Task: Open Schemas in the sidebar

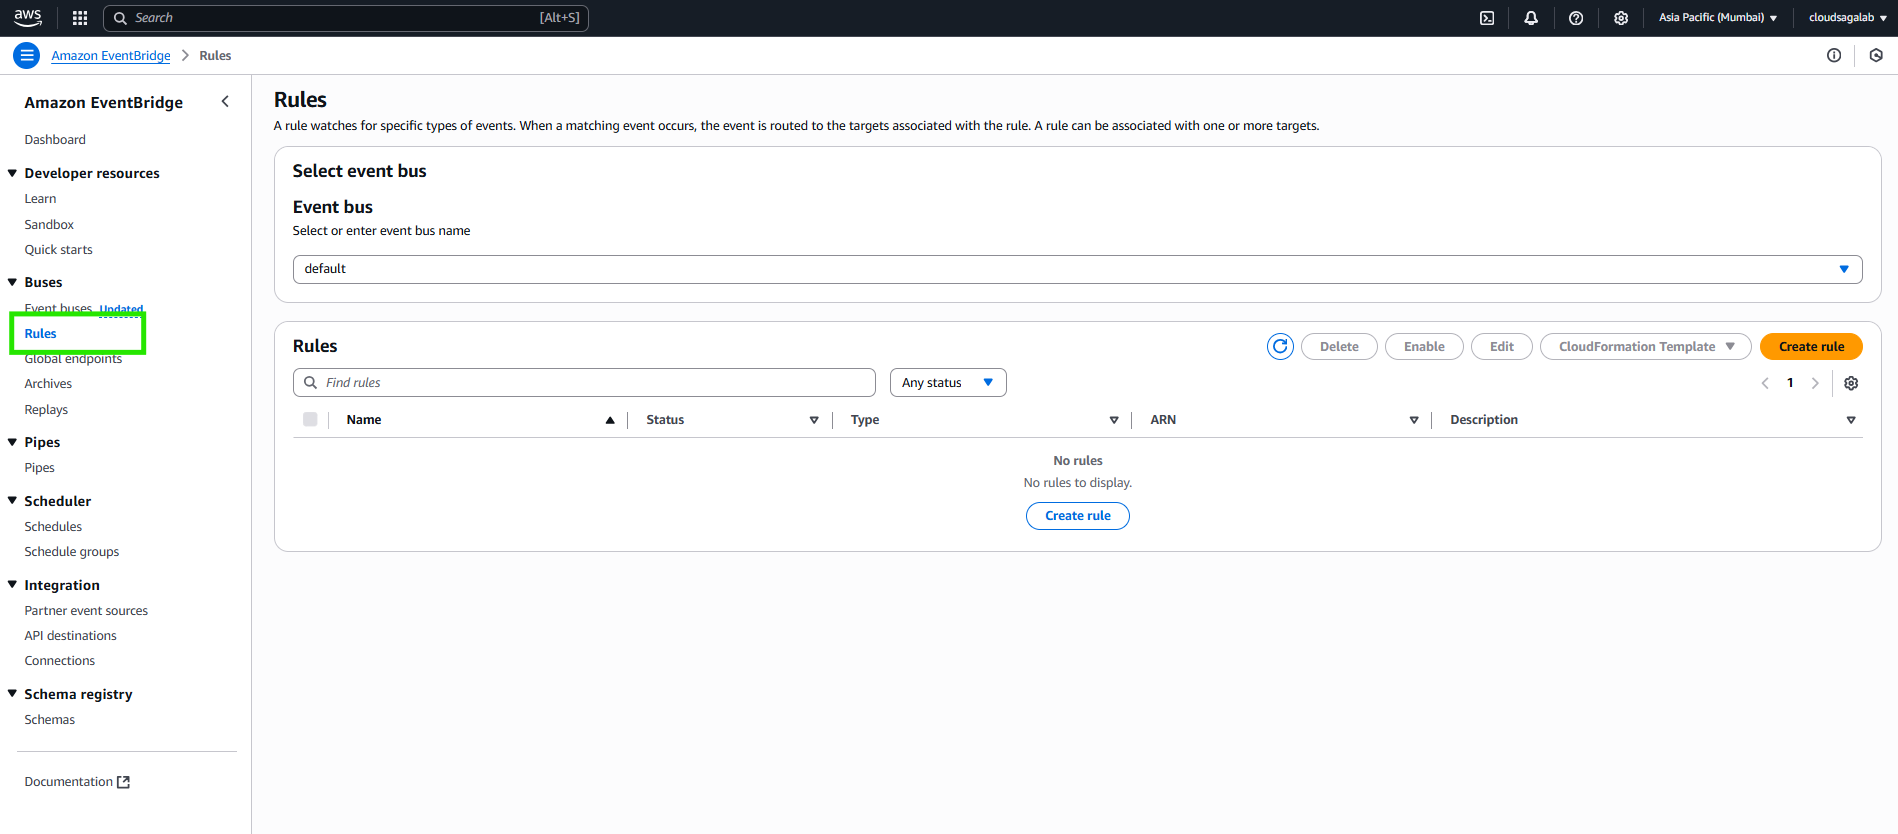Action: [49, 719]
